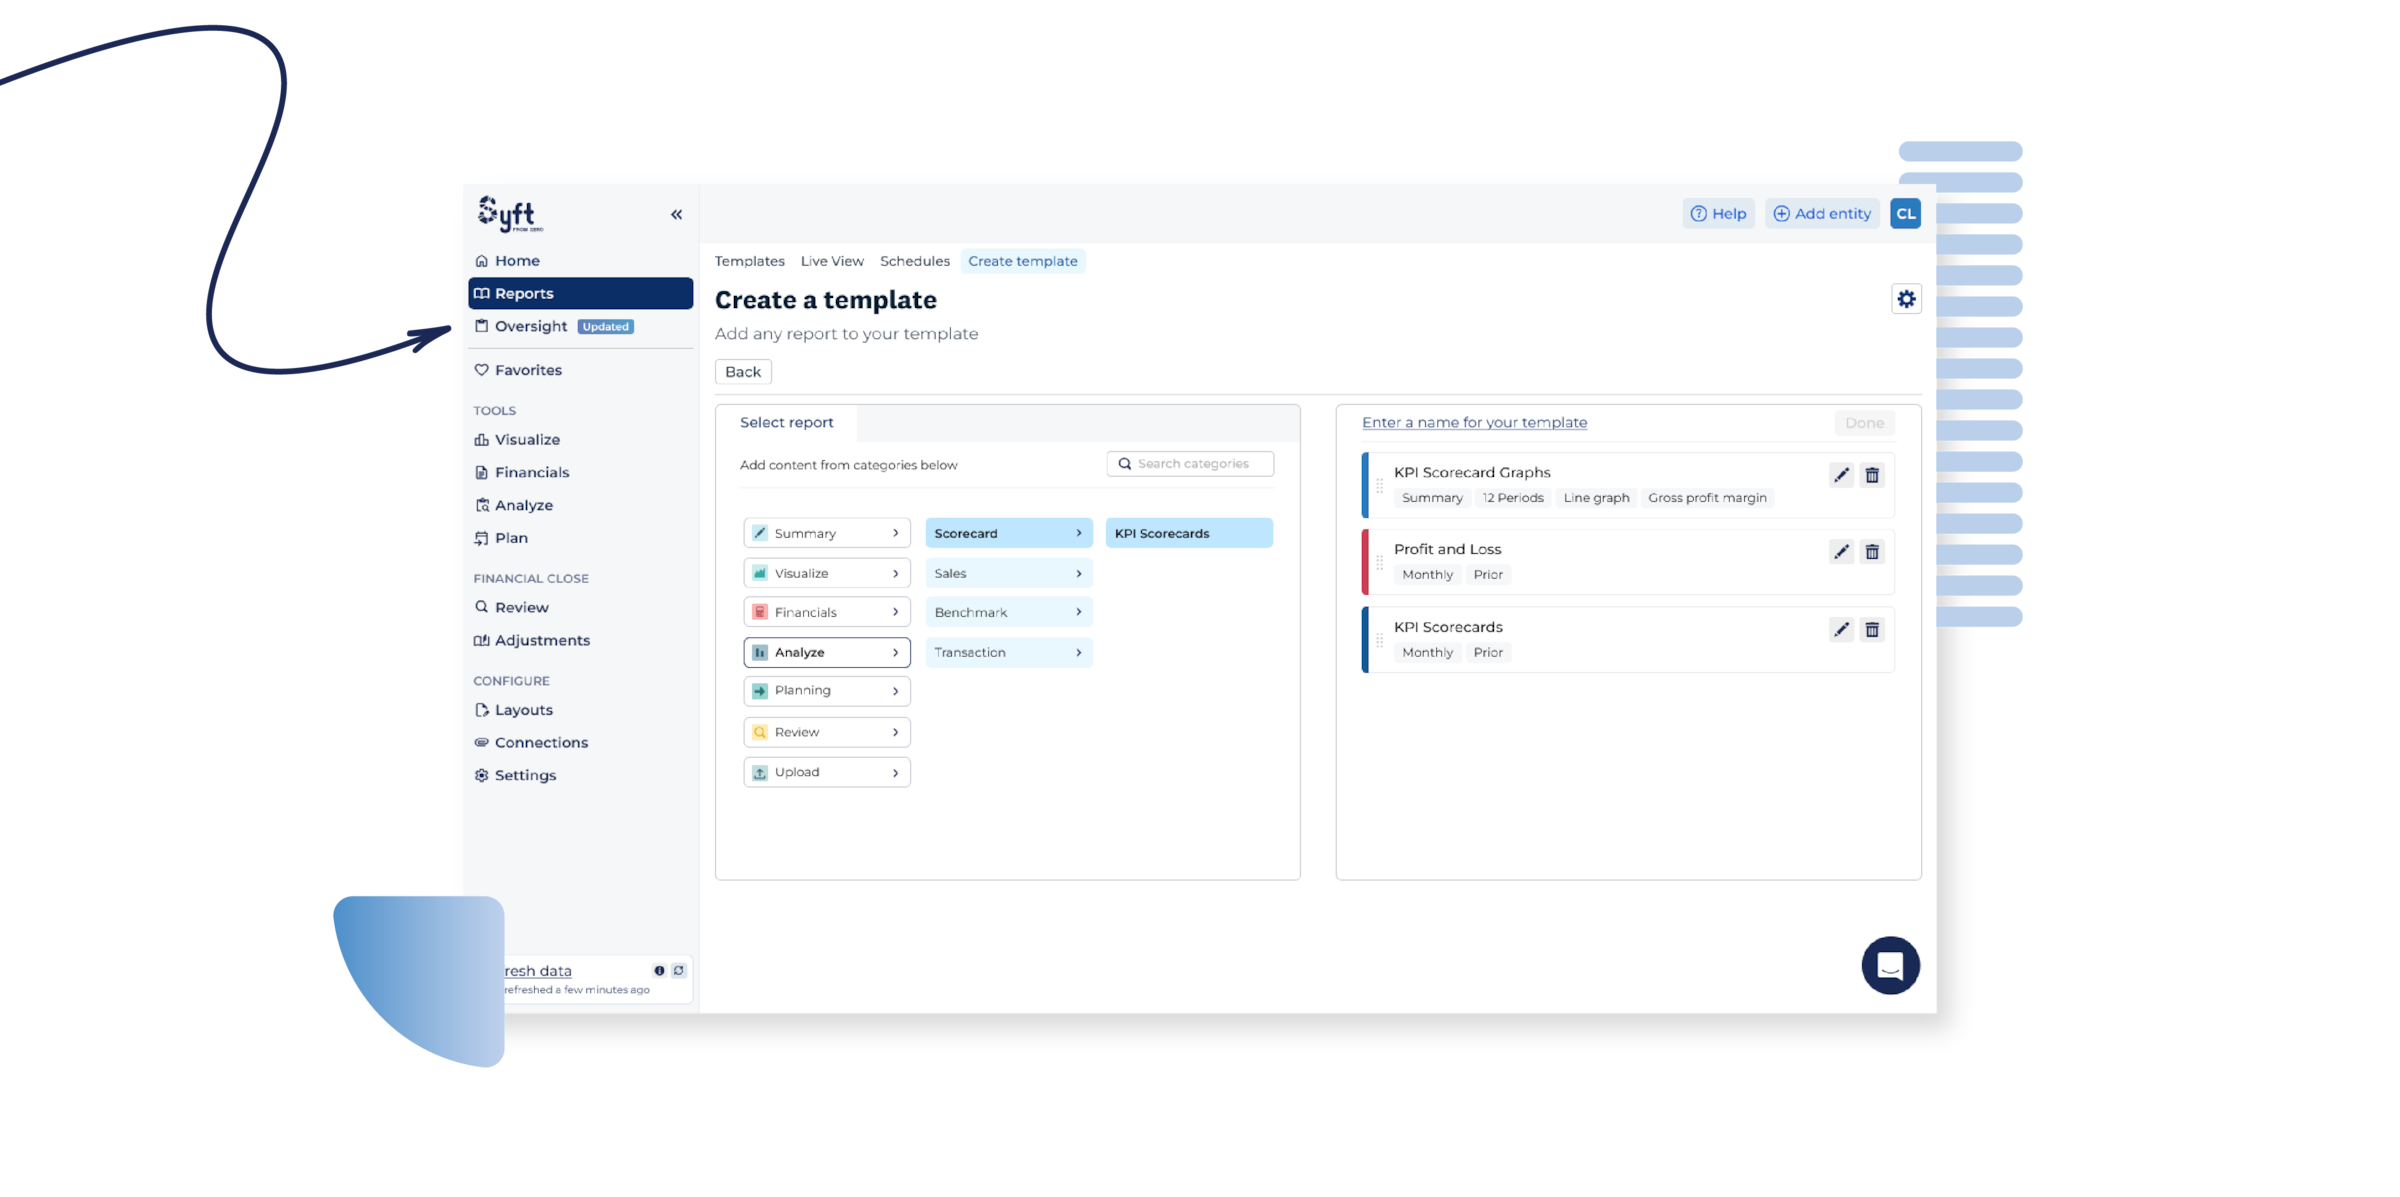This screenshot has width=2400, height=1197.
Task: Open the Analyze tool in the sidebar
Action: 580,505
